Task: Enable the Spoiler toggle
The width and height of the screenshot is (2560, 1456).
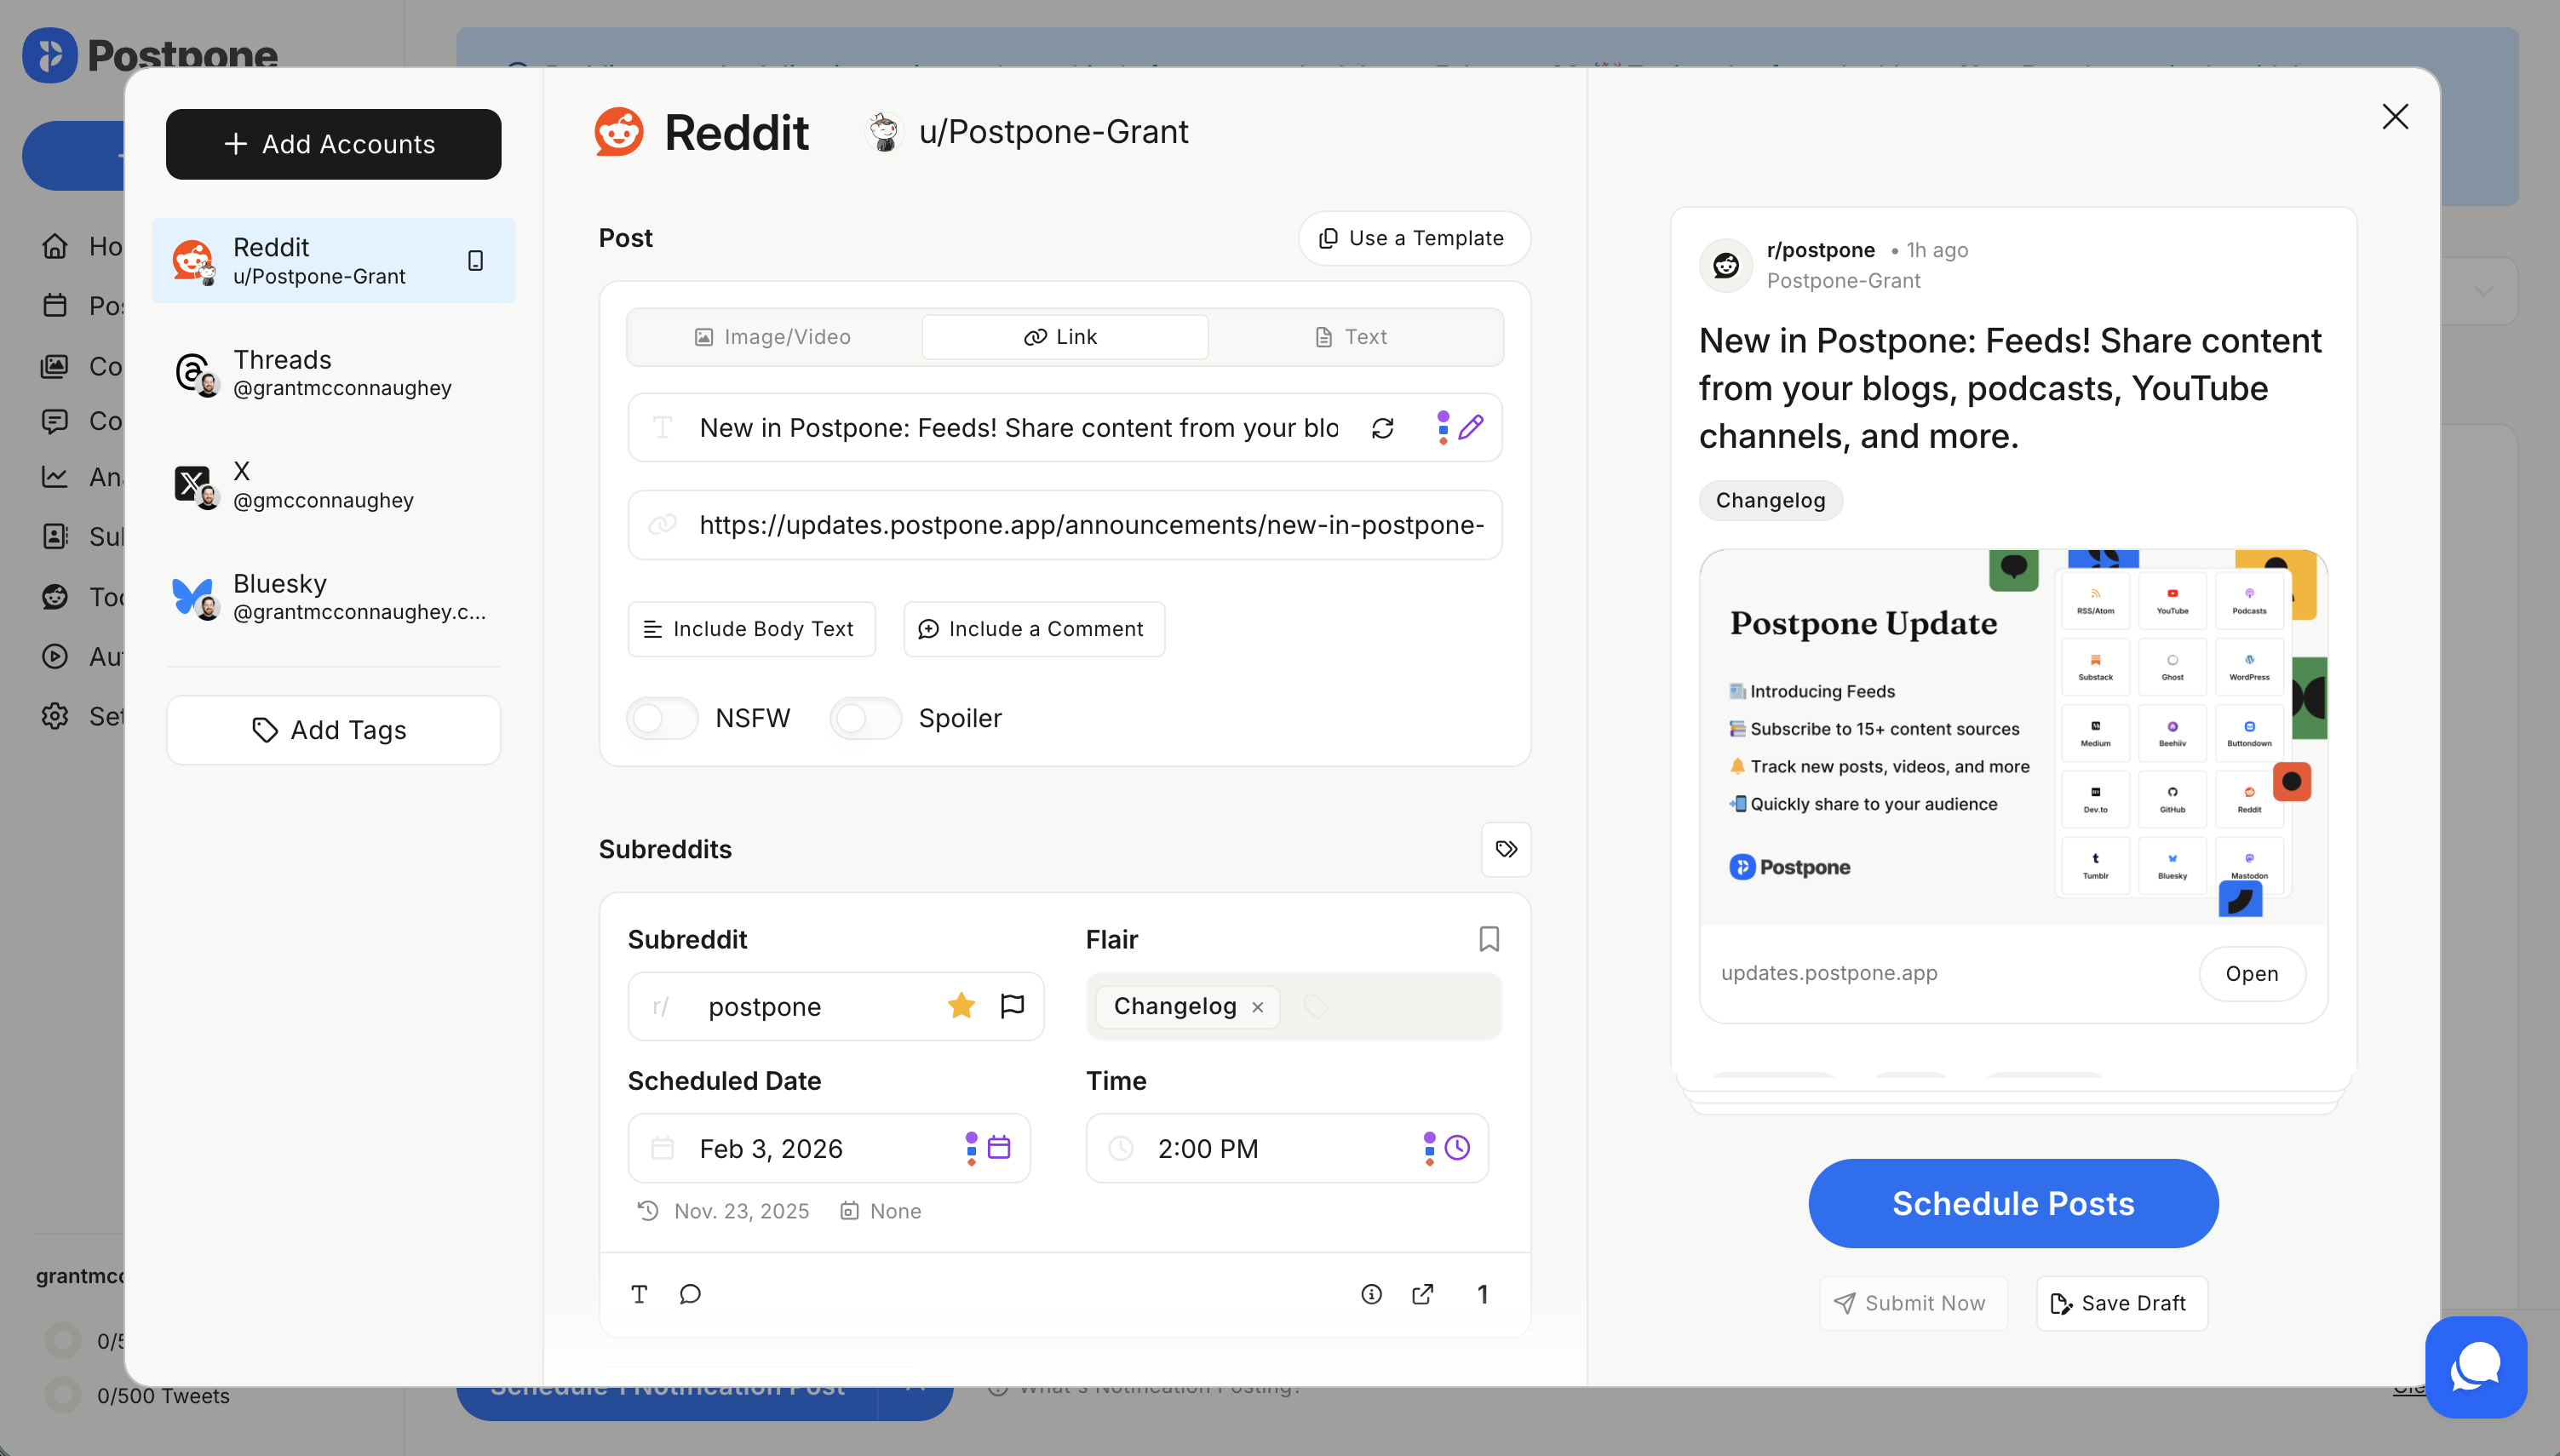Action: (x=865, y=718)
